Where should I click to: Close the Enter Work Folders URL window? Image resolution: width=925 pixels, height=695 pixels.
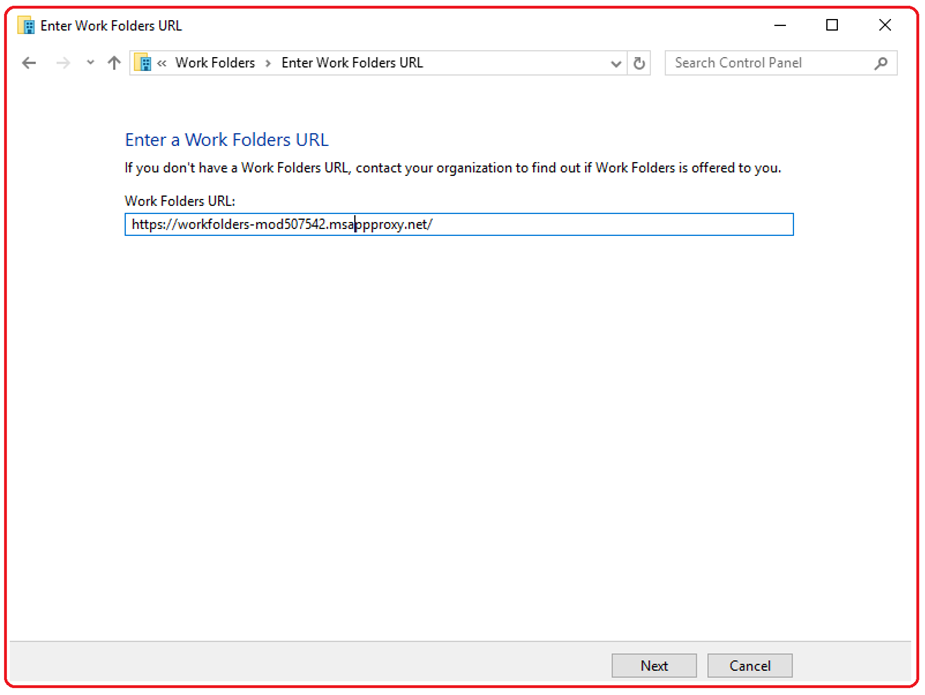885,25
